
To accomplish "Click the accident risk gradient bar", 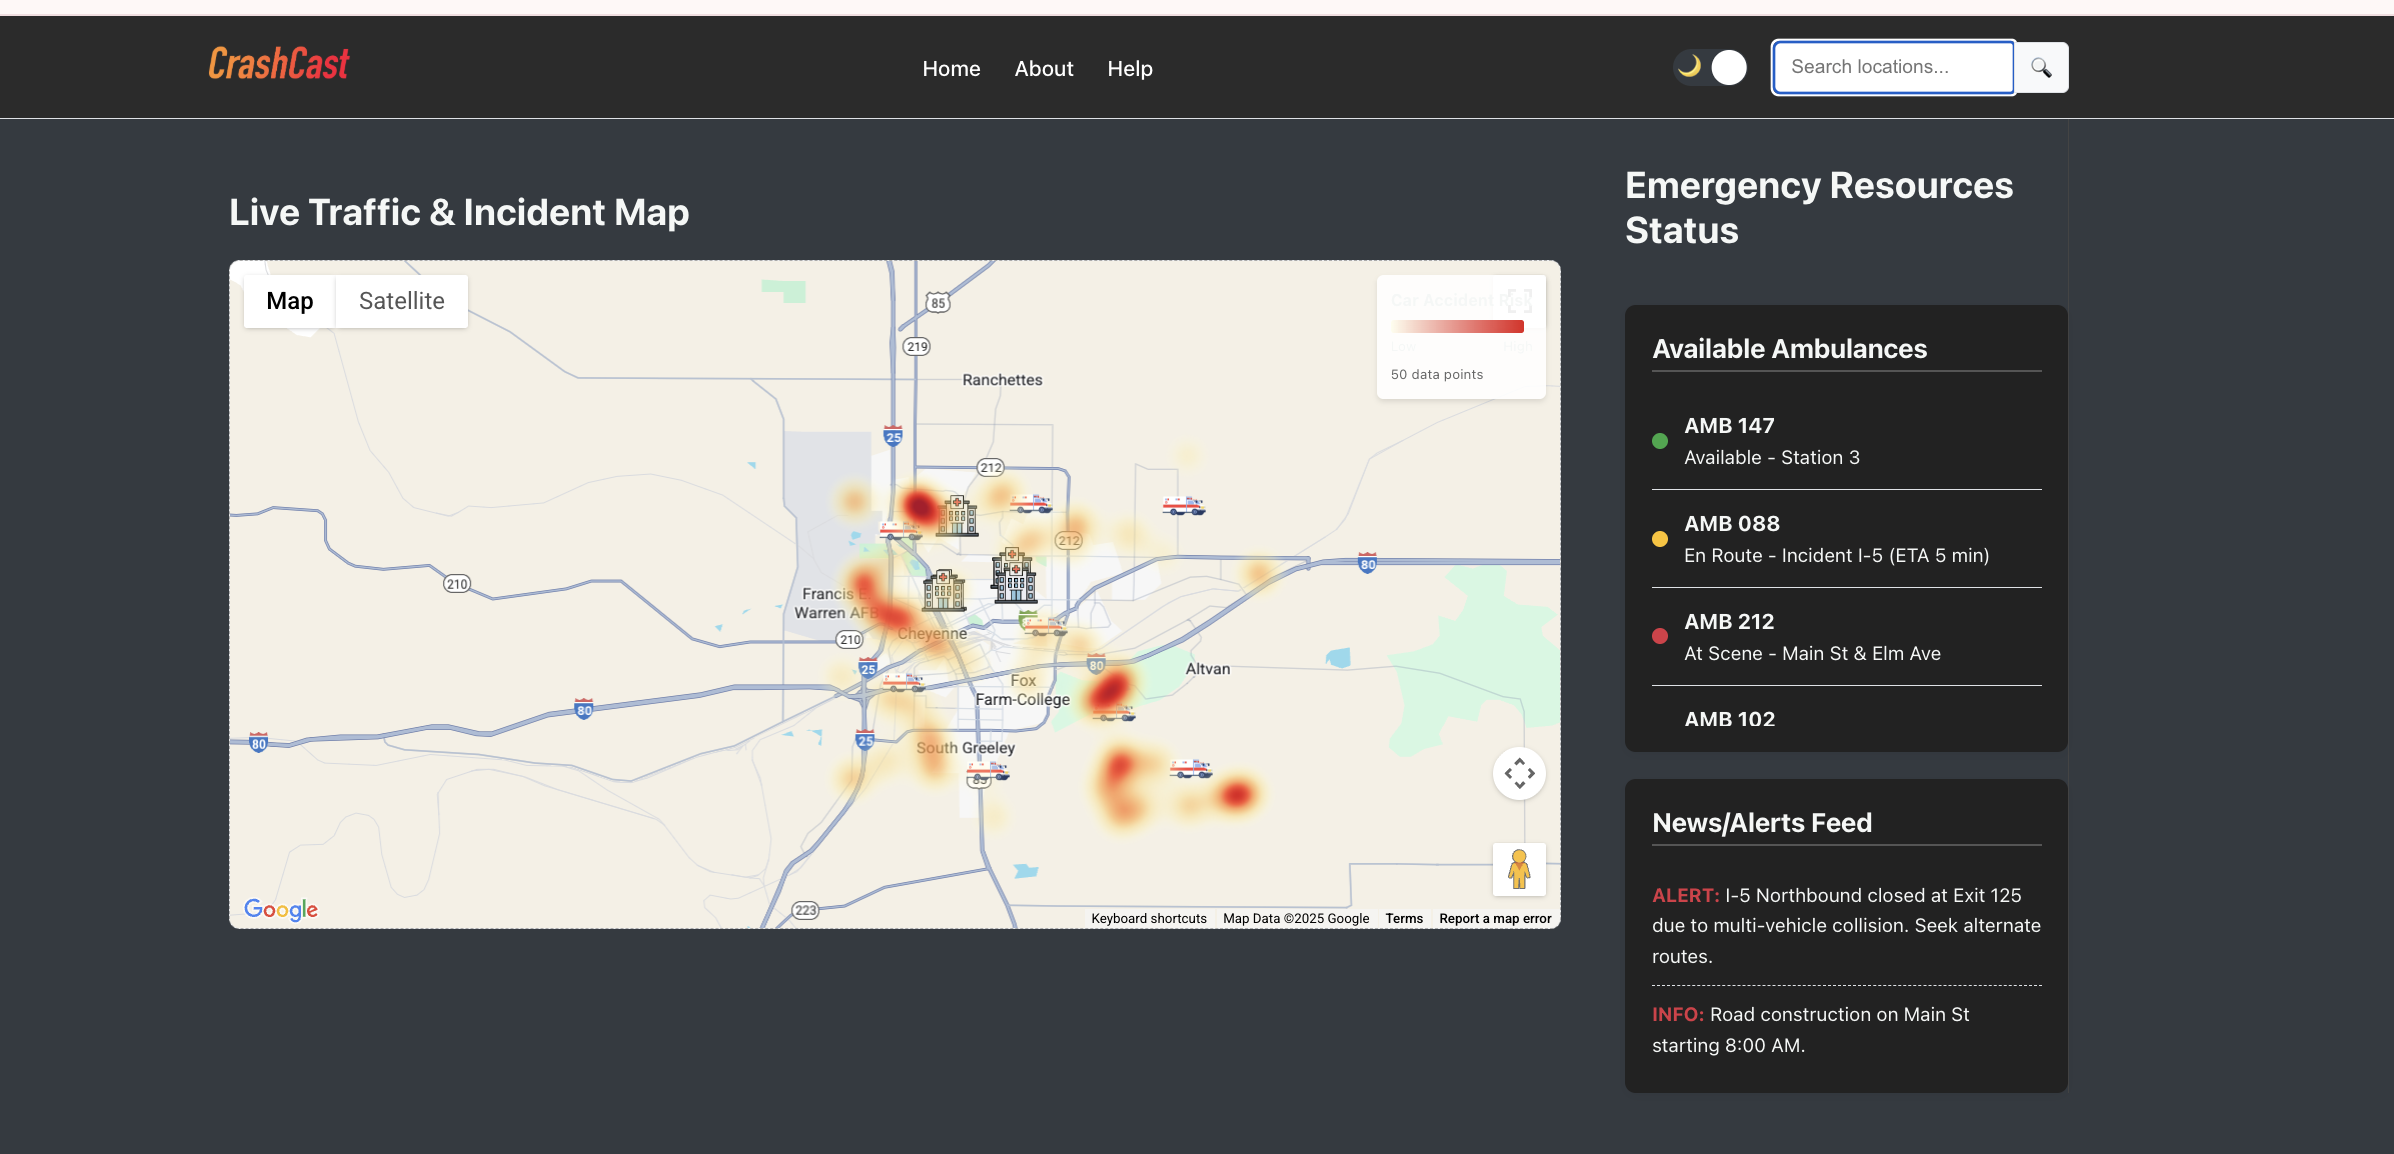I will [x=1457, y=327].
